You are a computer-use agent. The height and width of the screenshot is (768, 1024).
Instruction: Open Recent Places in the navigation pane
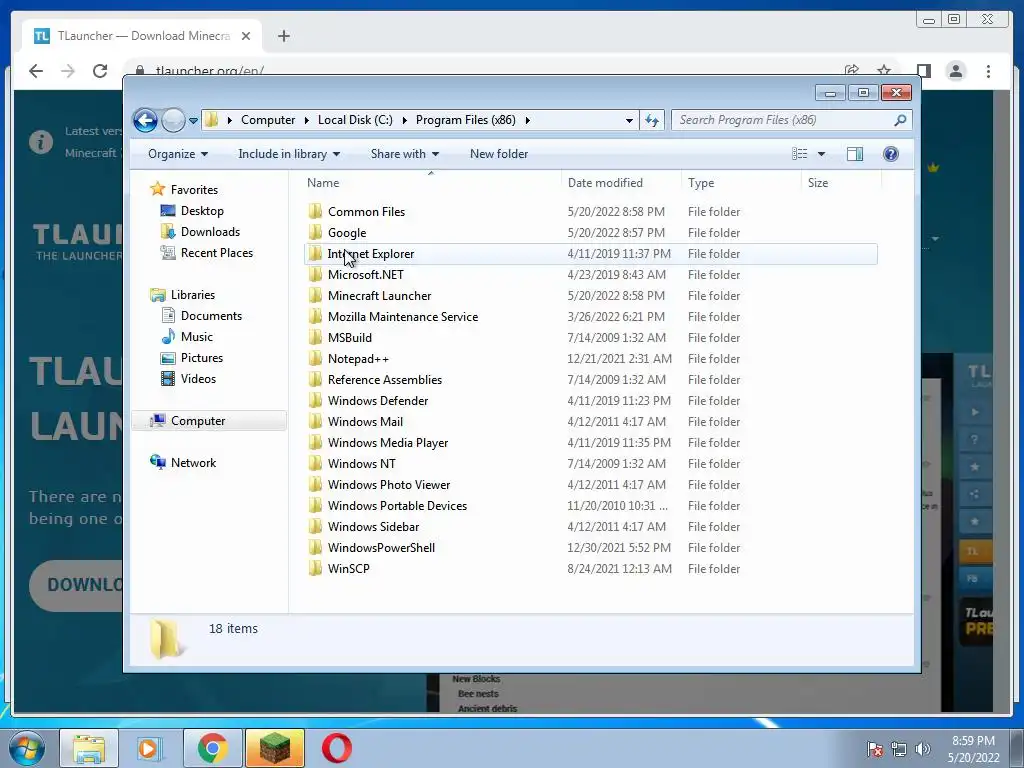[x=216, y=253]
